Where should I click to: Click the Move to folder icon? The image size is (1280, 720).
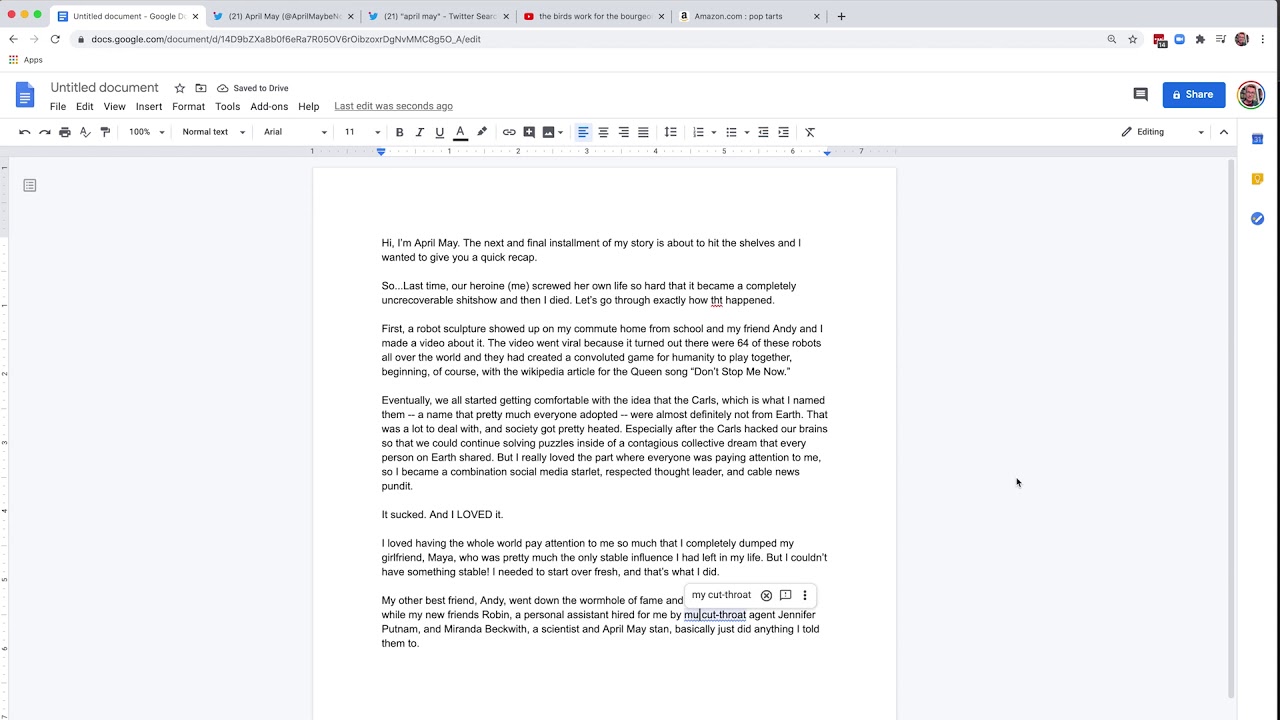(201, 88)
